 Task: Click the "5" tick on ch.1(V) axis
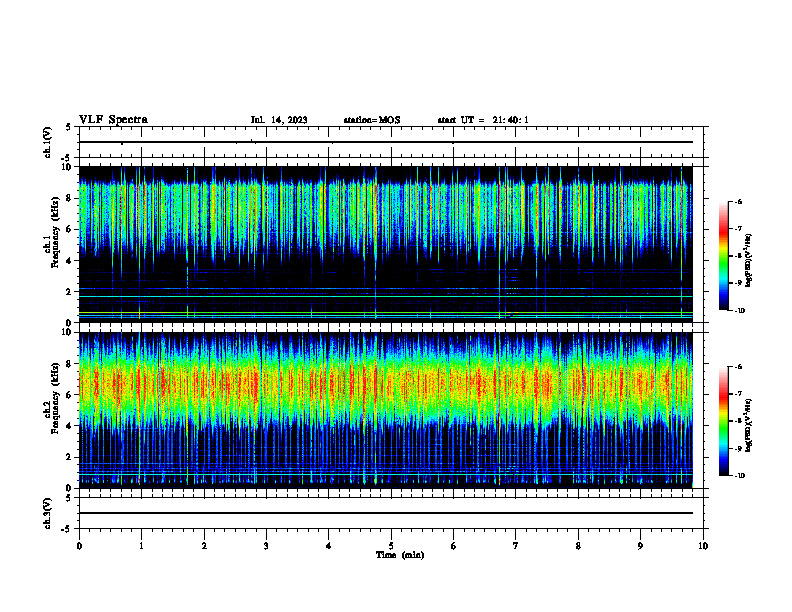70,127
